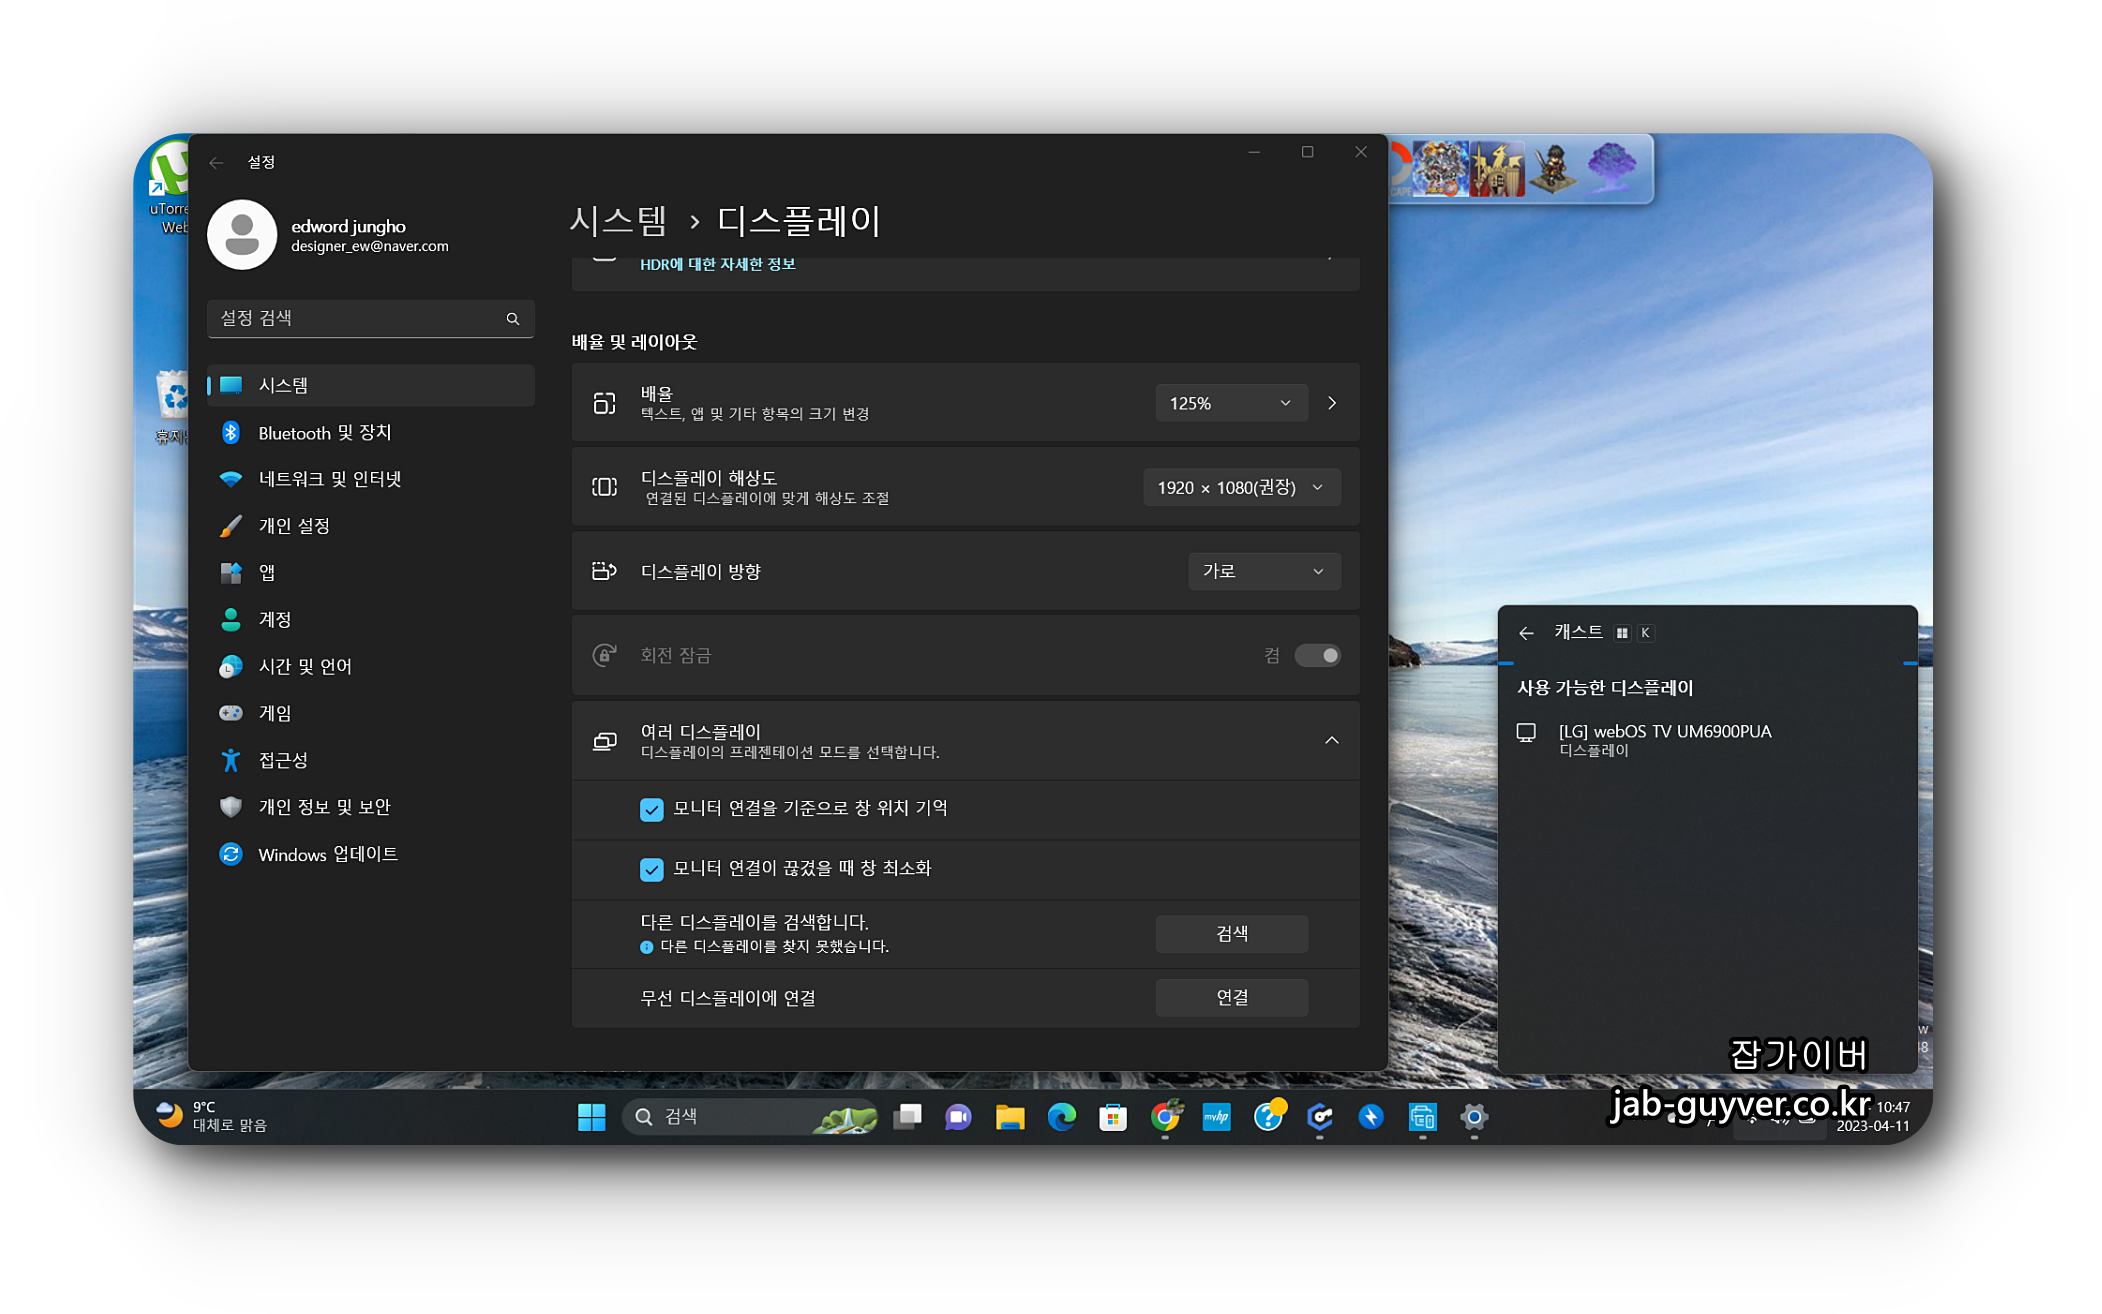Click the search magnifier in settings search box
Screen dimensions: 2102x1314
coord(512,318)
